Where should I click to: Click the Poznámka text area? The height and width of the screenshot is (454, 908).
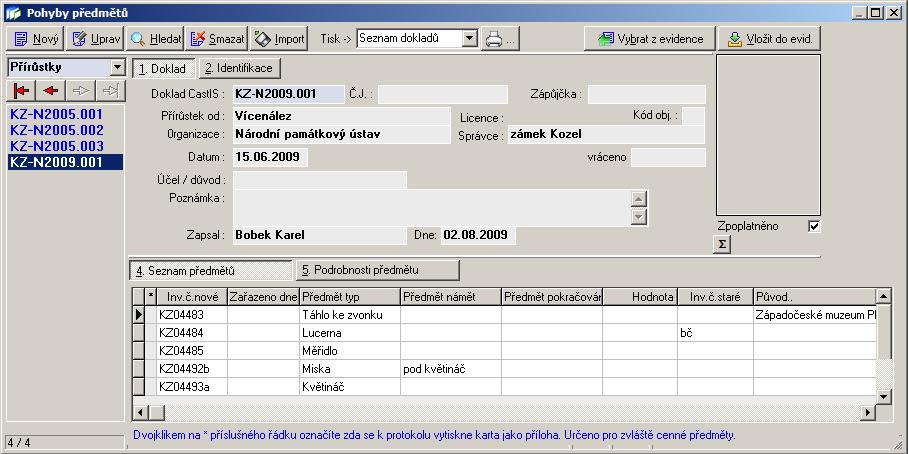[x=432, y=208]
